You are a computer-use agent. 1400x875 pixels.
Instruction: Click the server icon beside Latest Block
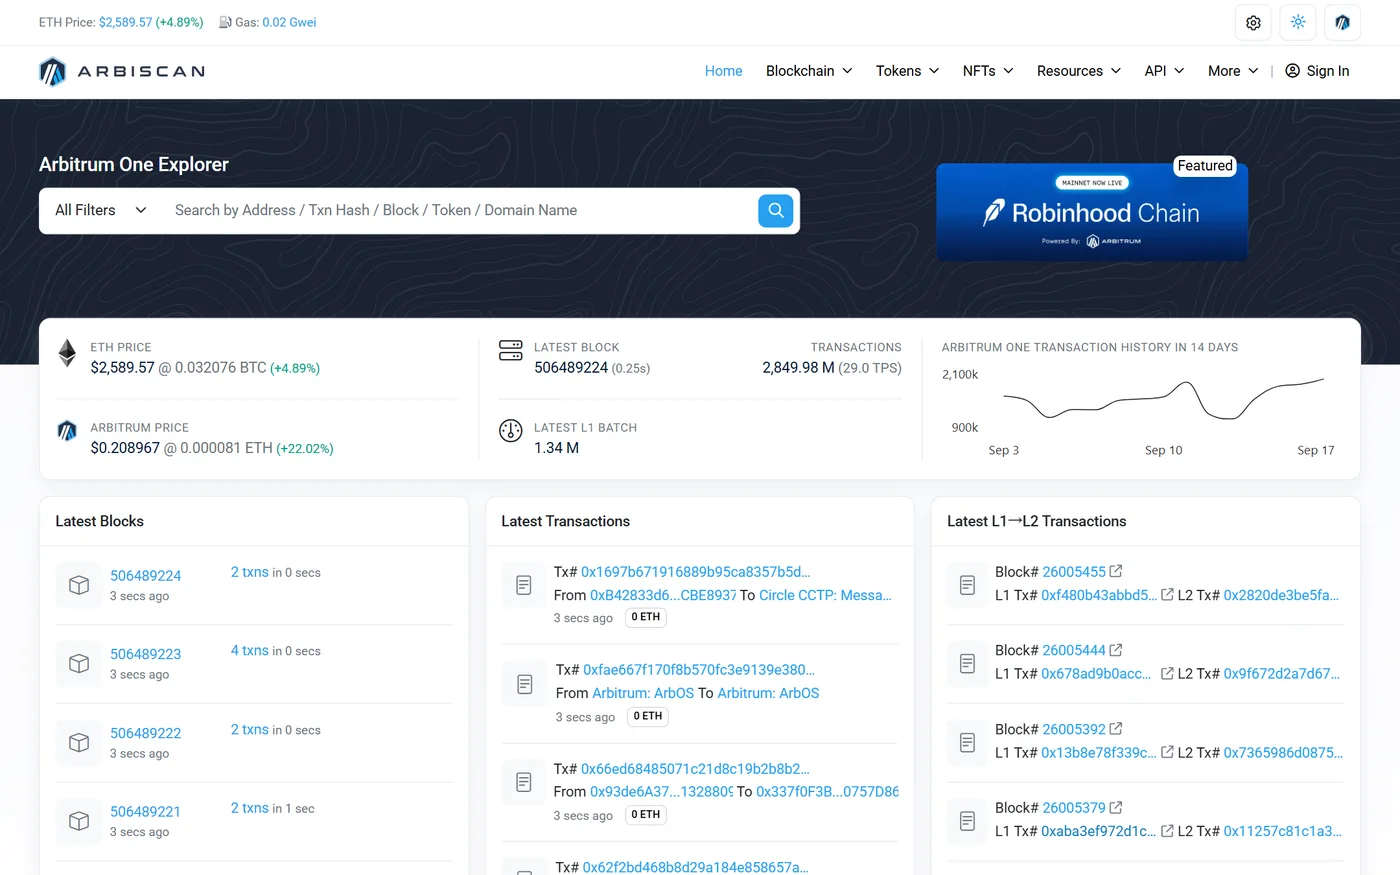coord(510,350)
